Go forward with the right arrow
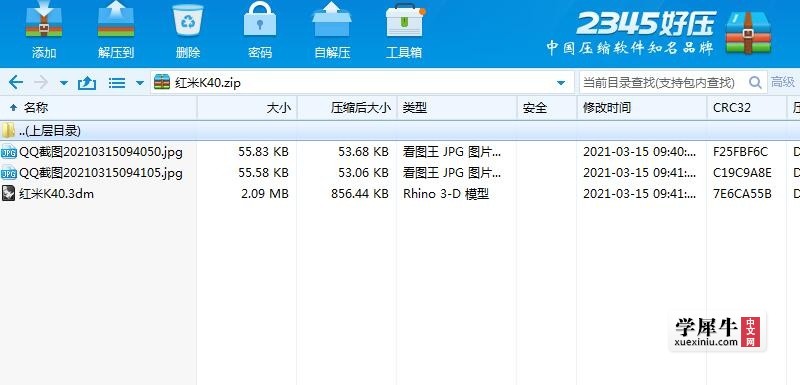 pyautogui.click(x=40, y=82)
